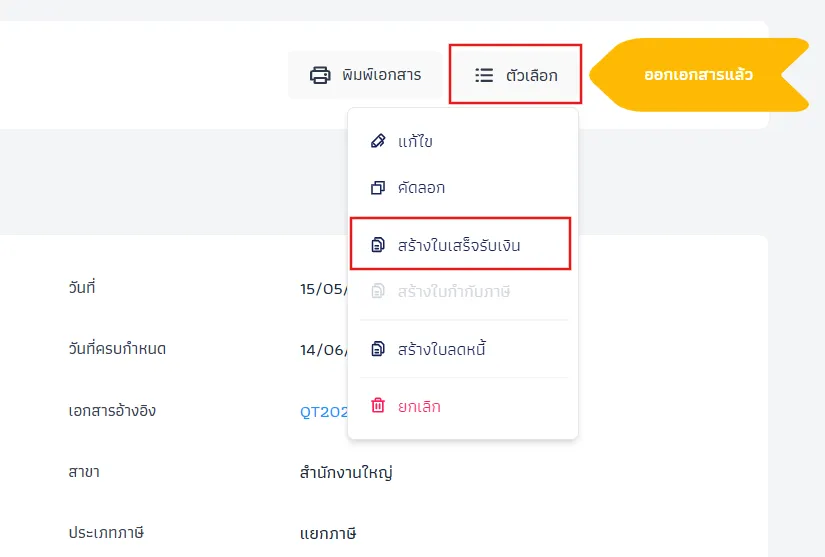Click the document icon for สร้างใบลดหนี้

pyautogui.click(x=378, y=349)
